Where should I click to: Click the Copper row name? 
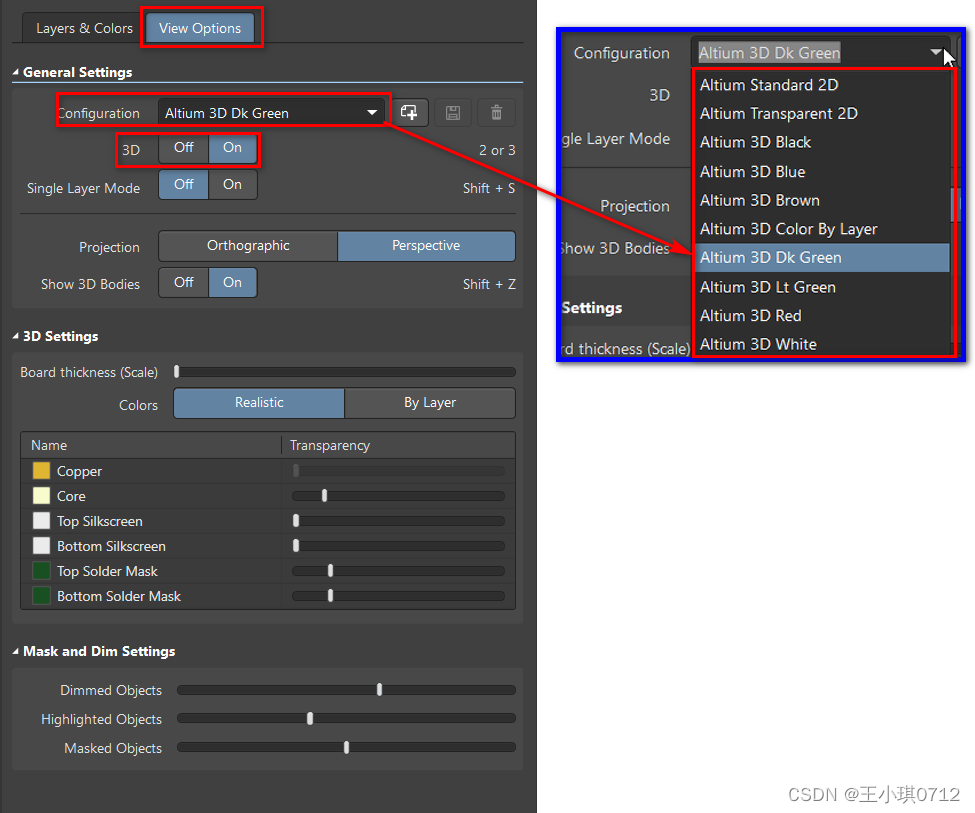pyautogui.click(x=79, y=472)
